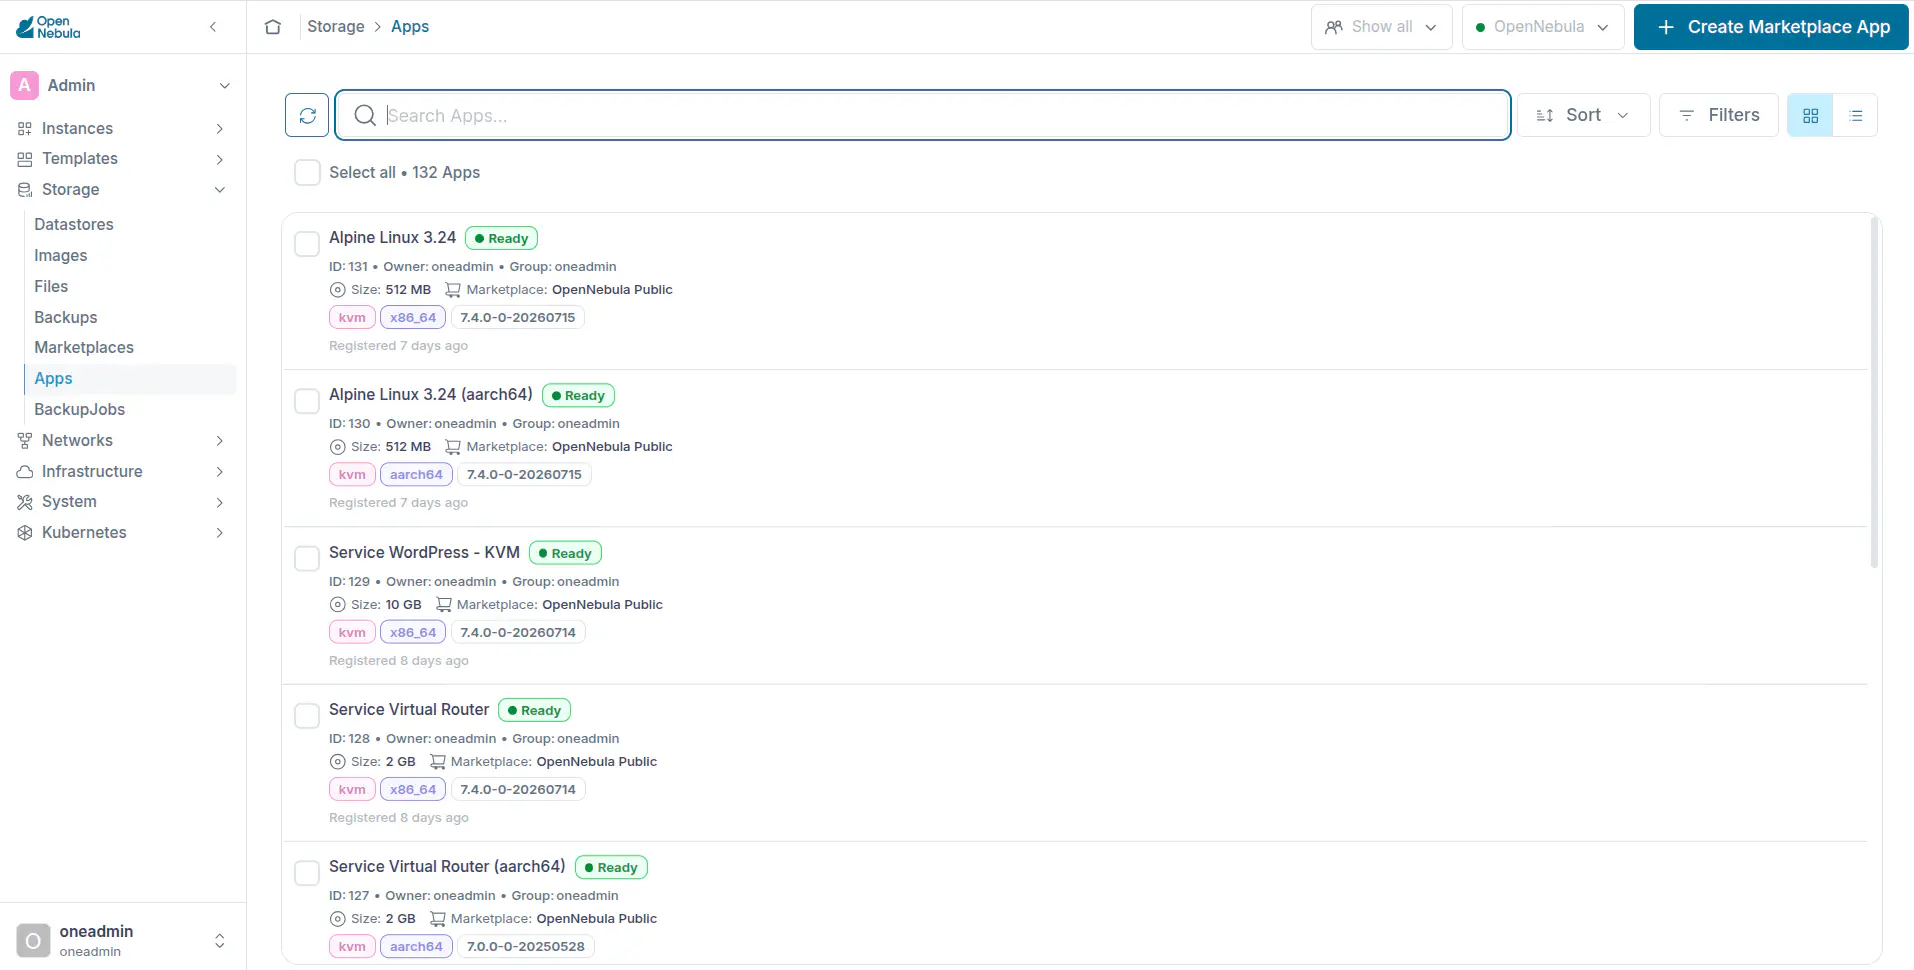
Task: Open Backups in the sidebar
Action: [x=66, y=318]
